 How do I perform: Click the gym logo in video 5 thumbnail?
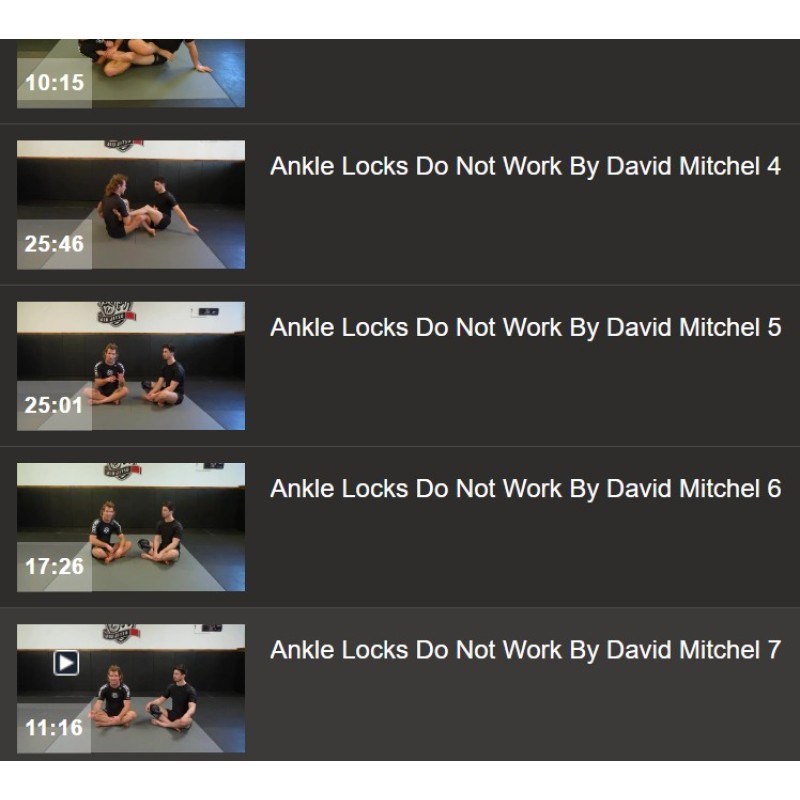tap(117, 313)
